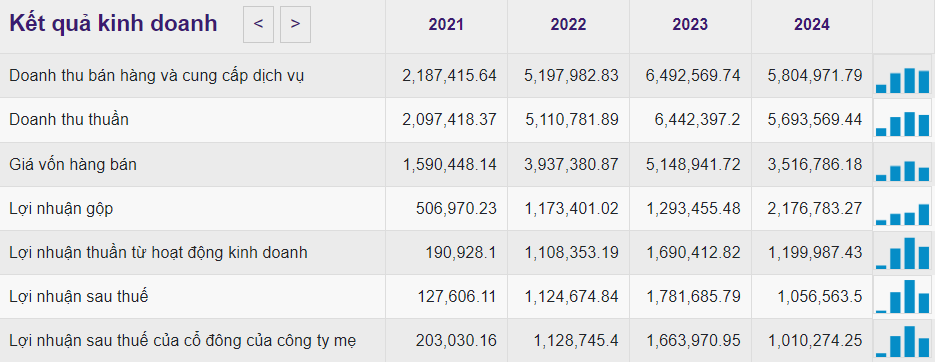Open the bar chart for Doanh thu bán hàng
Image resolution: width=935 pixels, height=362 pixels.
pyautogui.click(x=902, y=76)
